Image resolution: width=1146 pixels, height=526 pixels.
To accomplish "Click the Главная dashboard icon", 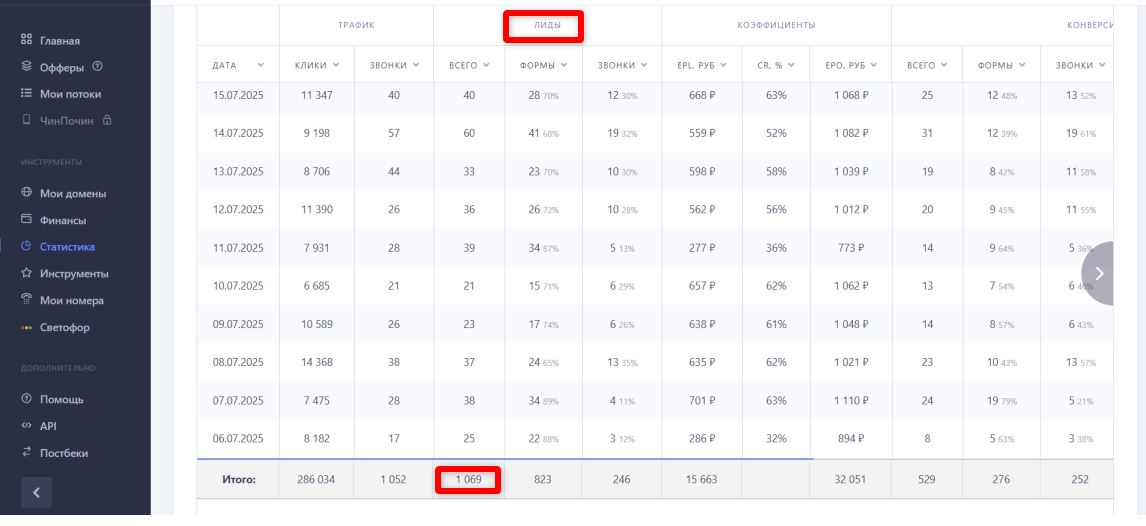I will [x=26, y=41].
